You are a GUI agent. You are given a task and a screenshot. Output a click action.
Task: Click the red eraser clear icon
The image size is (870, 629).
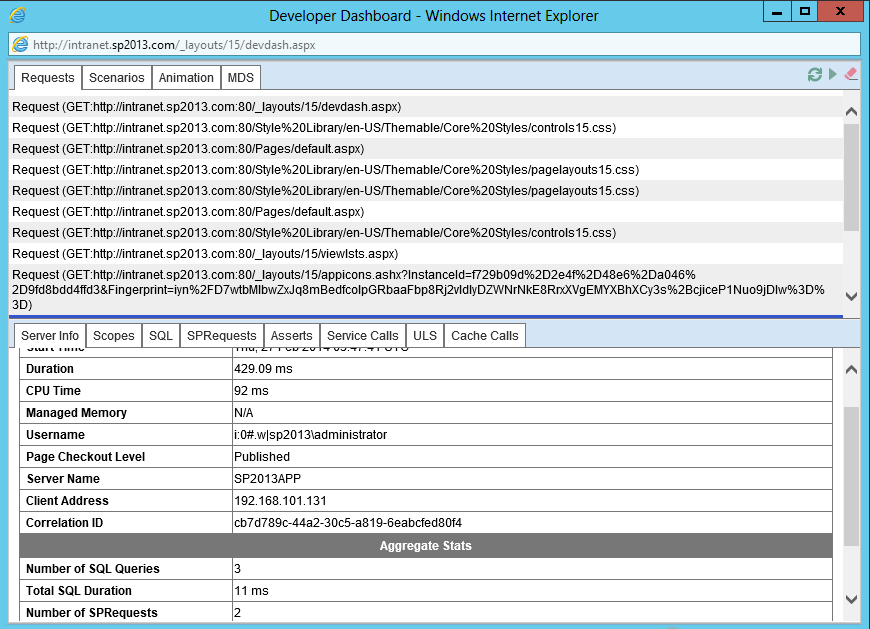point(851,74)
